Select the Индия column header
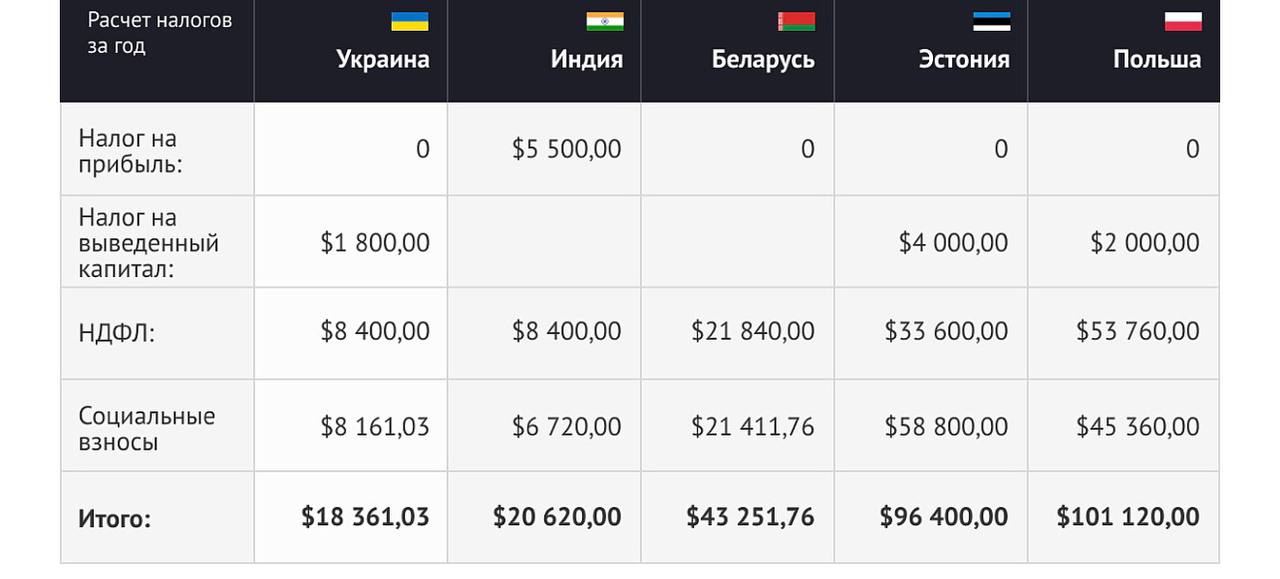 586,59
